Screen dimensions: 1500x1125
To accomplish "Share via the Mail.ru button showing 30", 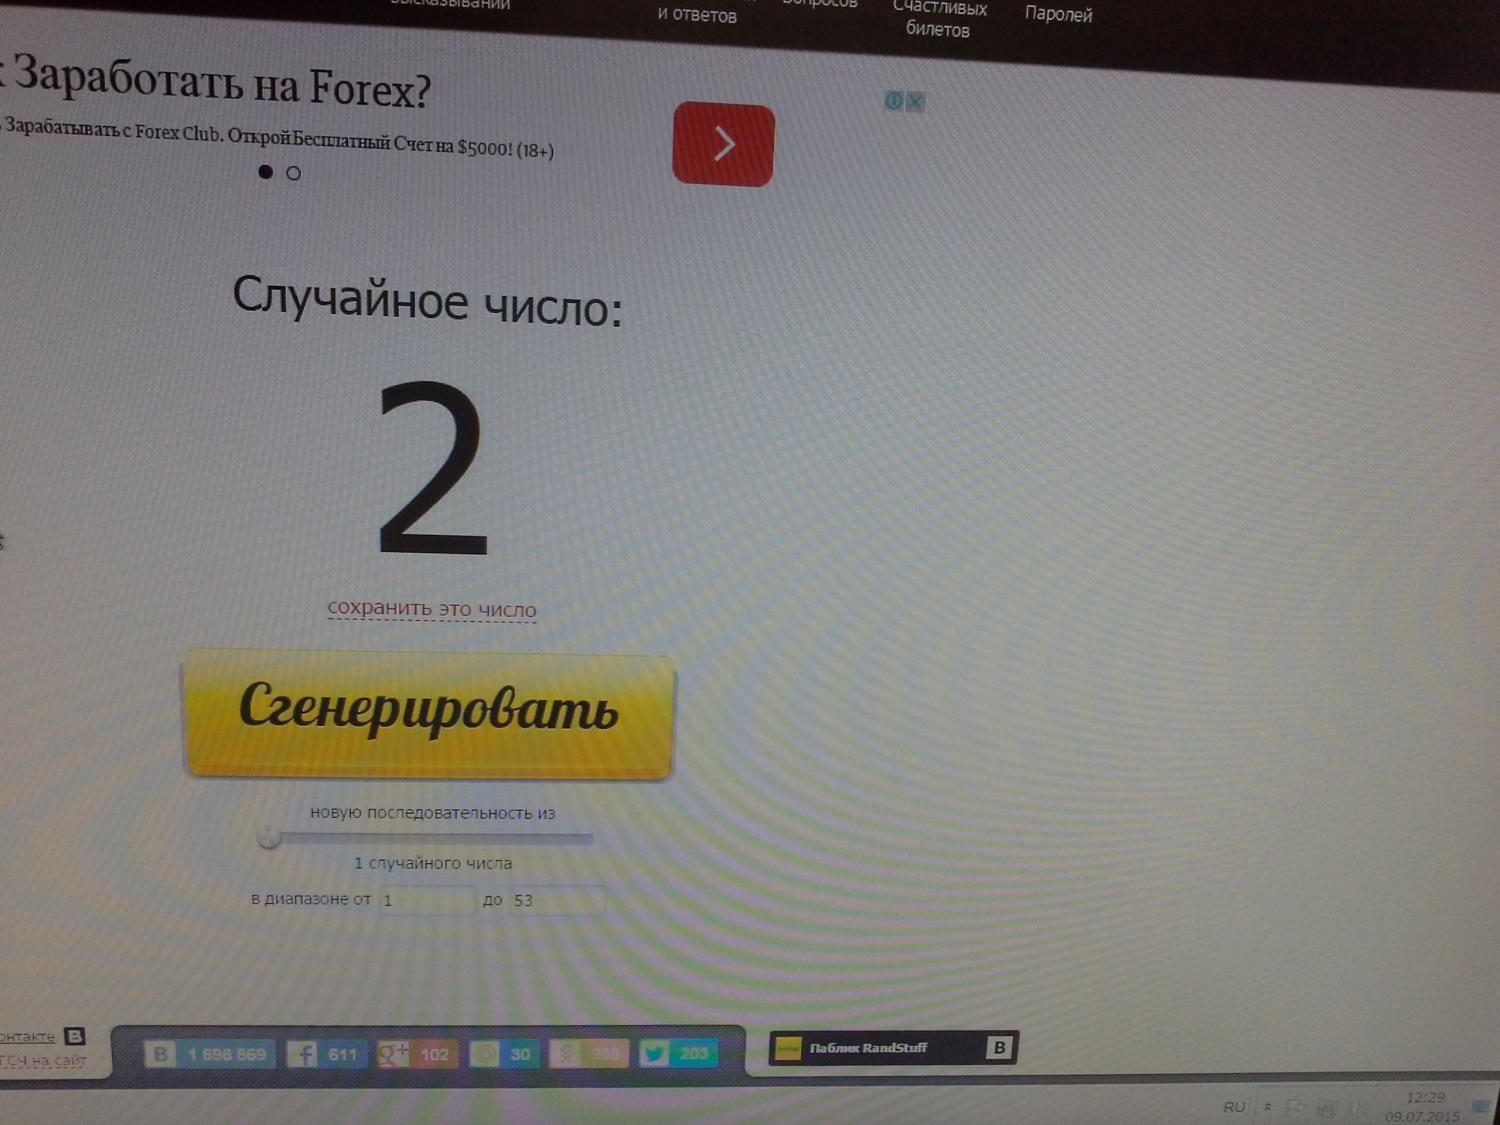I will point(503,1054).
